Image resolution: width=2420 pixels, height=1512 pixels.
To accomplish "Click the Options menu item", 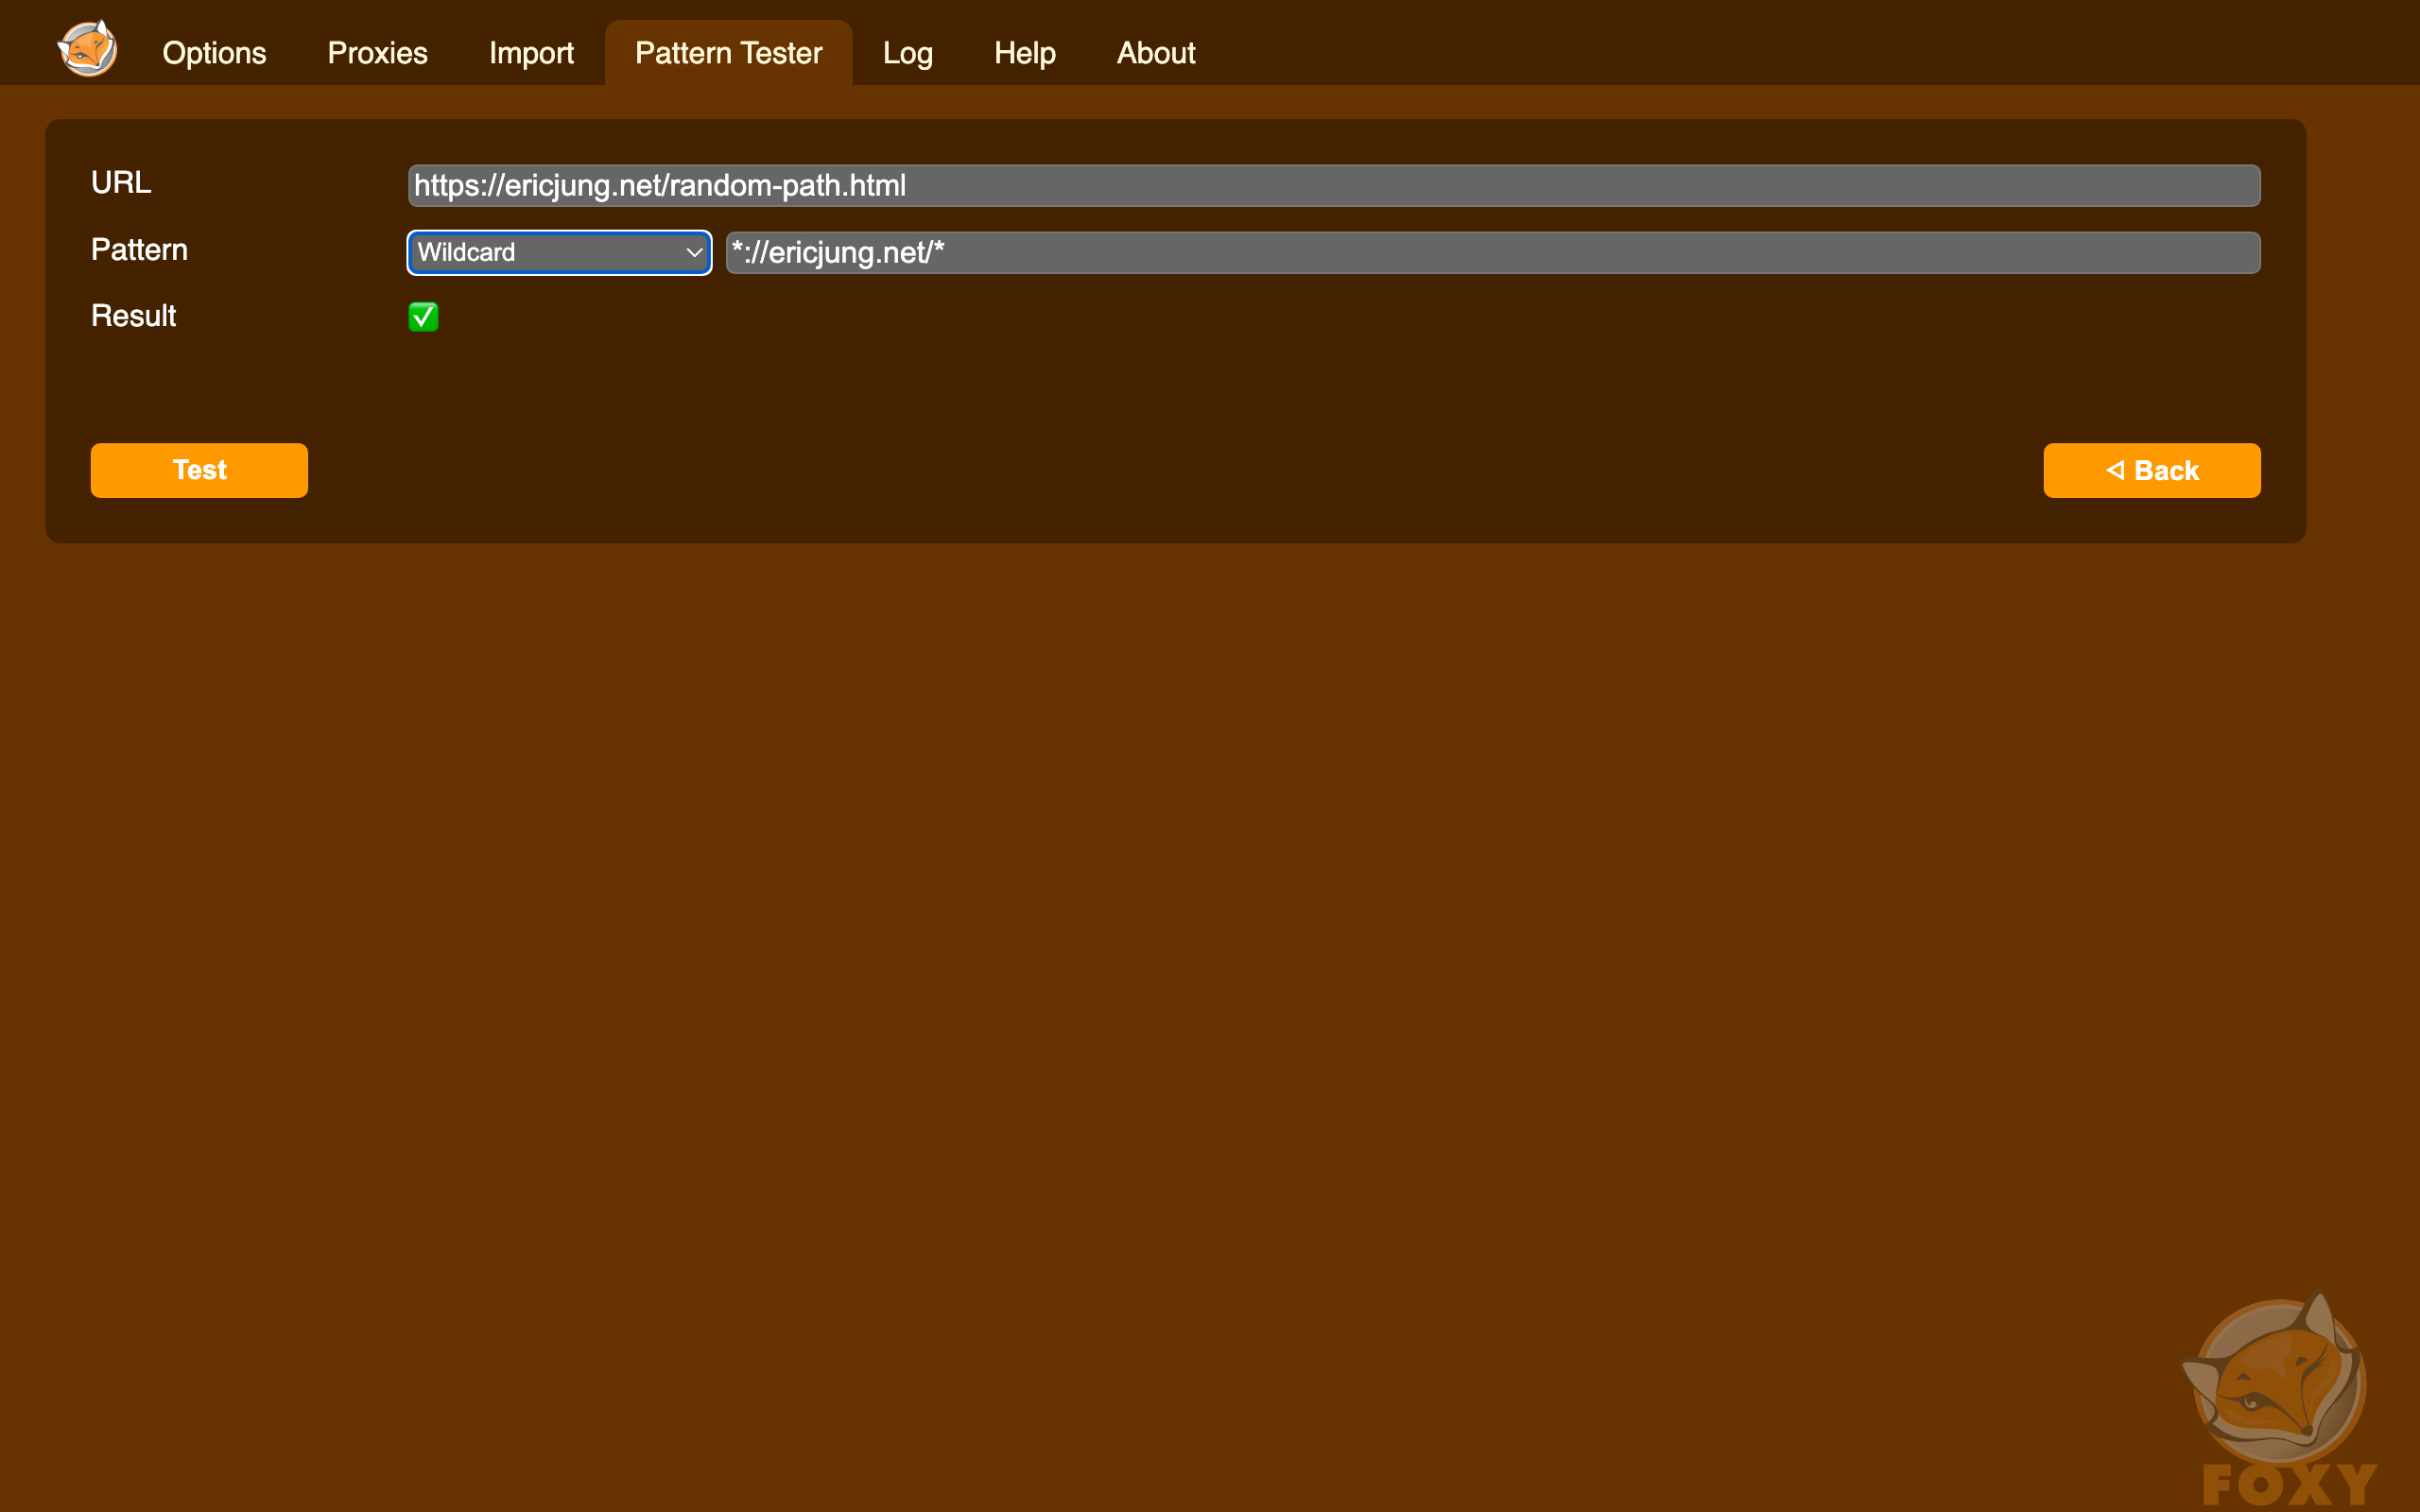I will tap(213, 52).
